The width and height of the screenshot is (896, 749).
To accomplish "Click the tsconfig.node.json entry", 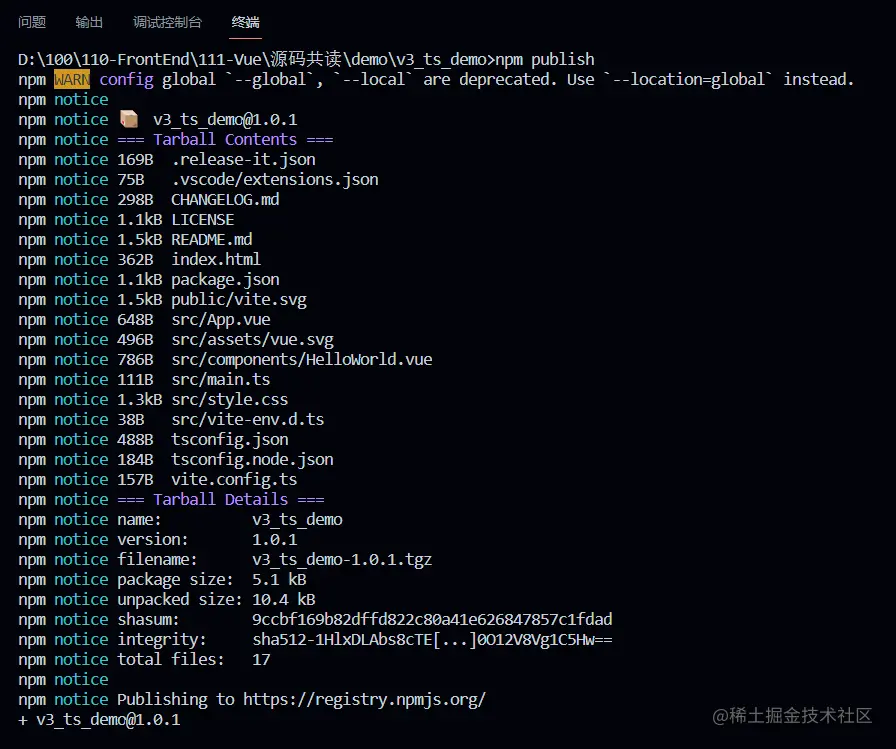I will tap(251, 459).
